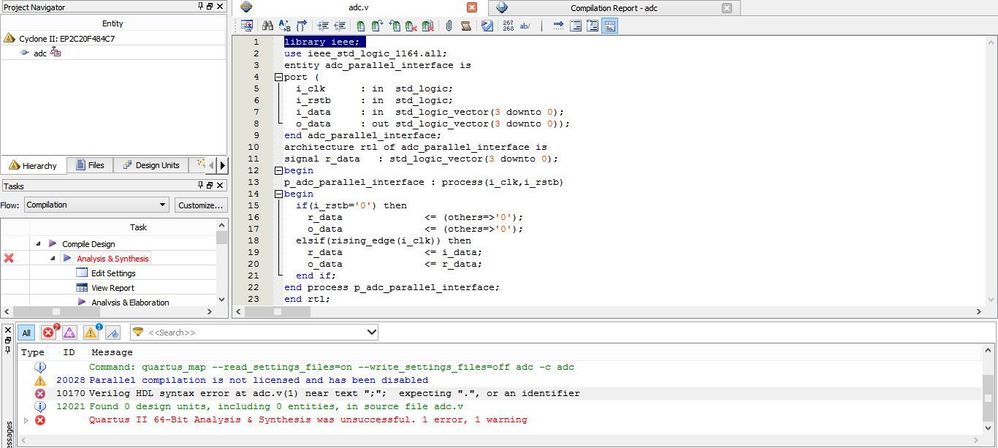Show critical warning messages filter icon
The height and width of the screenshot is (448, 998).
click(x=70, y=332)
